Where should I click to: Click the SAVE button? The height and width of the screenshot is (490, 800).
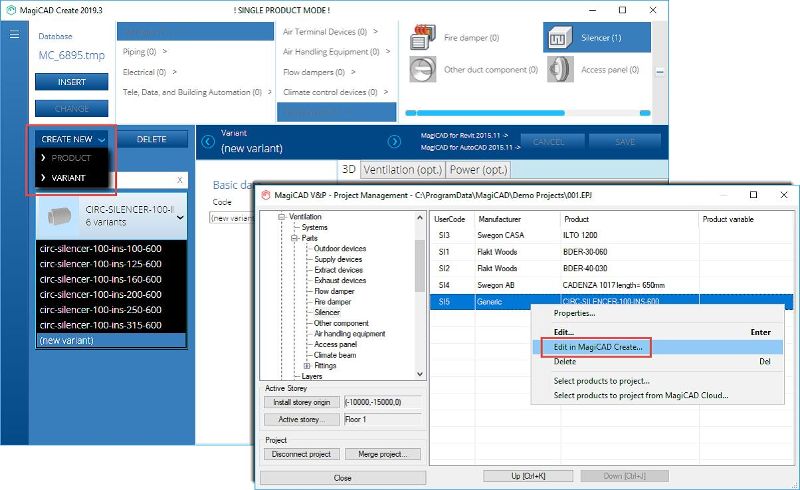(625, 141)
